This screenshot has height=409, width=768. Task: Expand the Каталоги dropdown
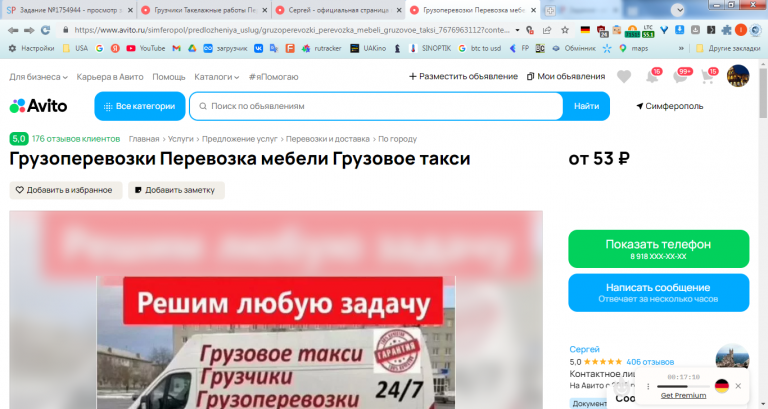click(x=216, y=77)
